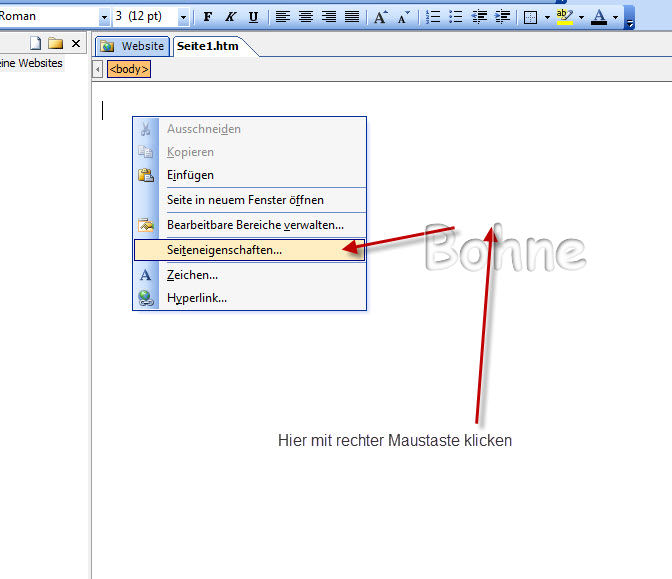Viewport: 672px width, 579px height.
Task: Toggle italic formatting in toolbar
Action: pos(230,17)
